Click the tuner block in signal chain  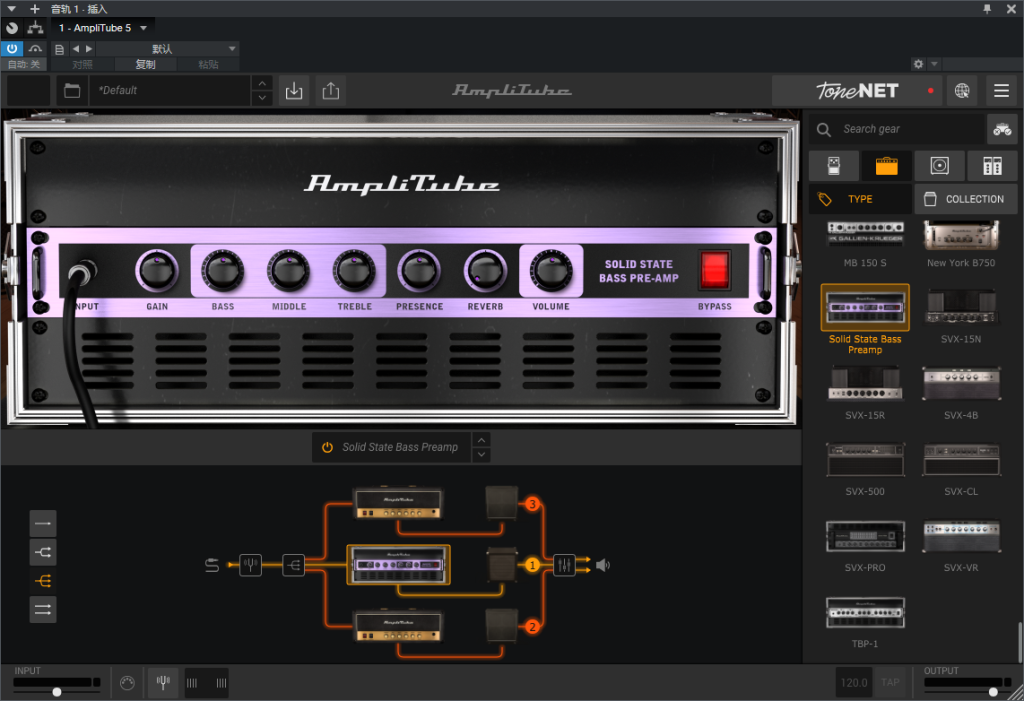click(250, 564)
